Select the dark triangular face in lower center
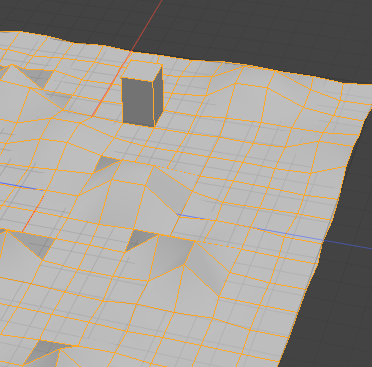The height and width of the screenshot is (367, 372). (140, 238)
